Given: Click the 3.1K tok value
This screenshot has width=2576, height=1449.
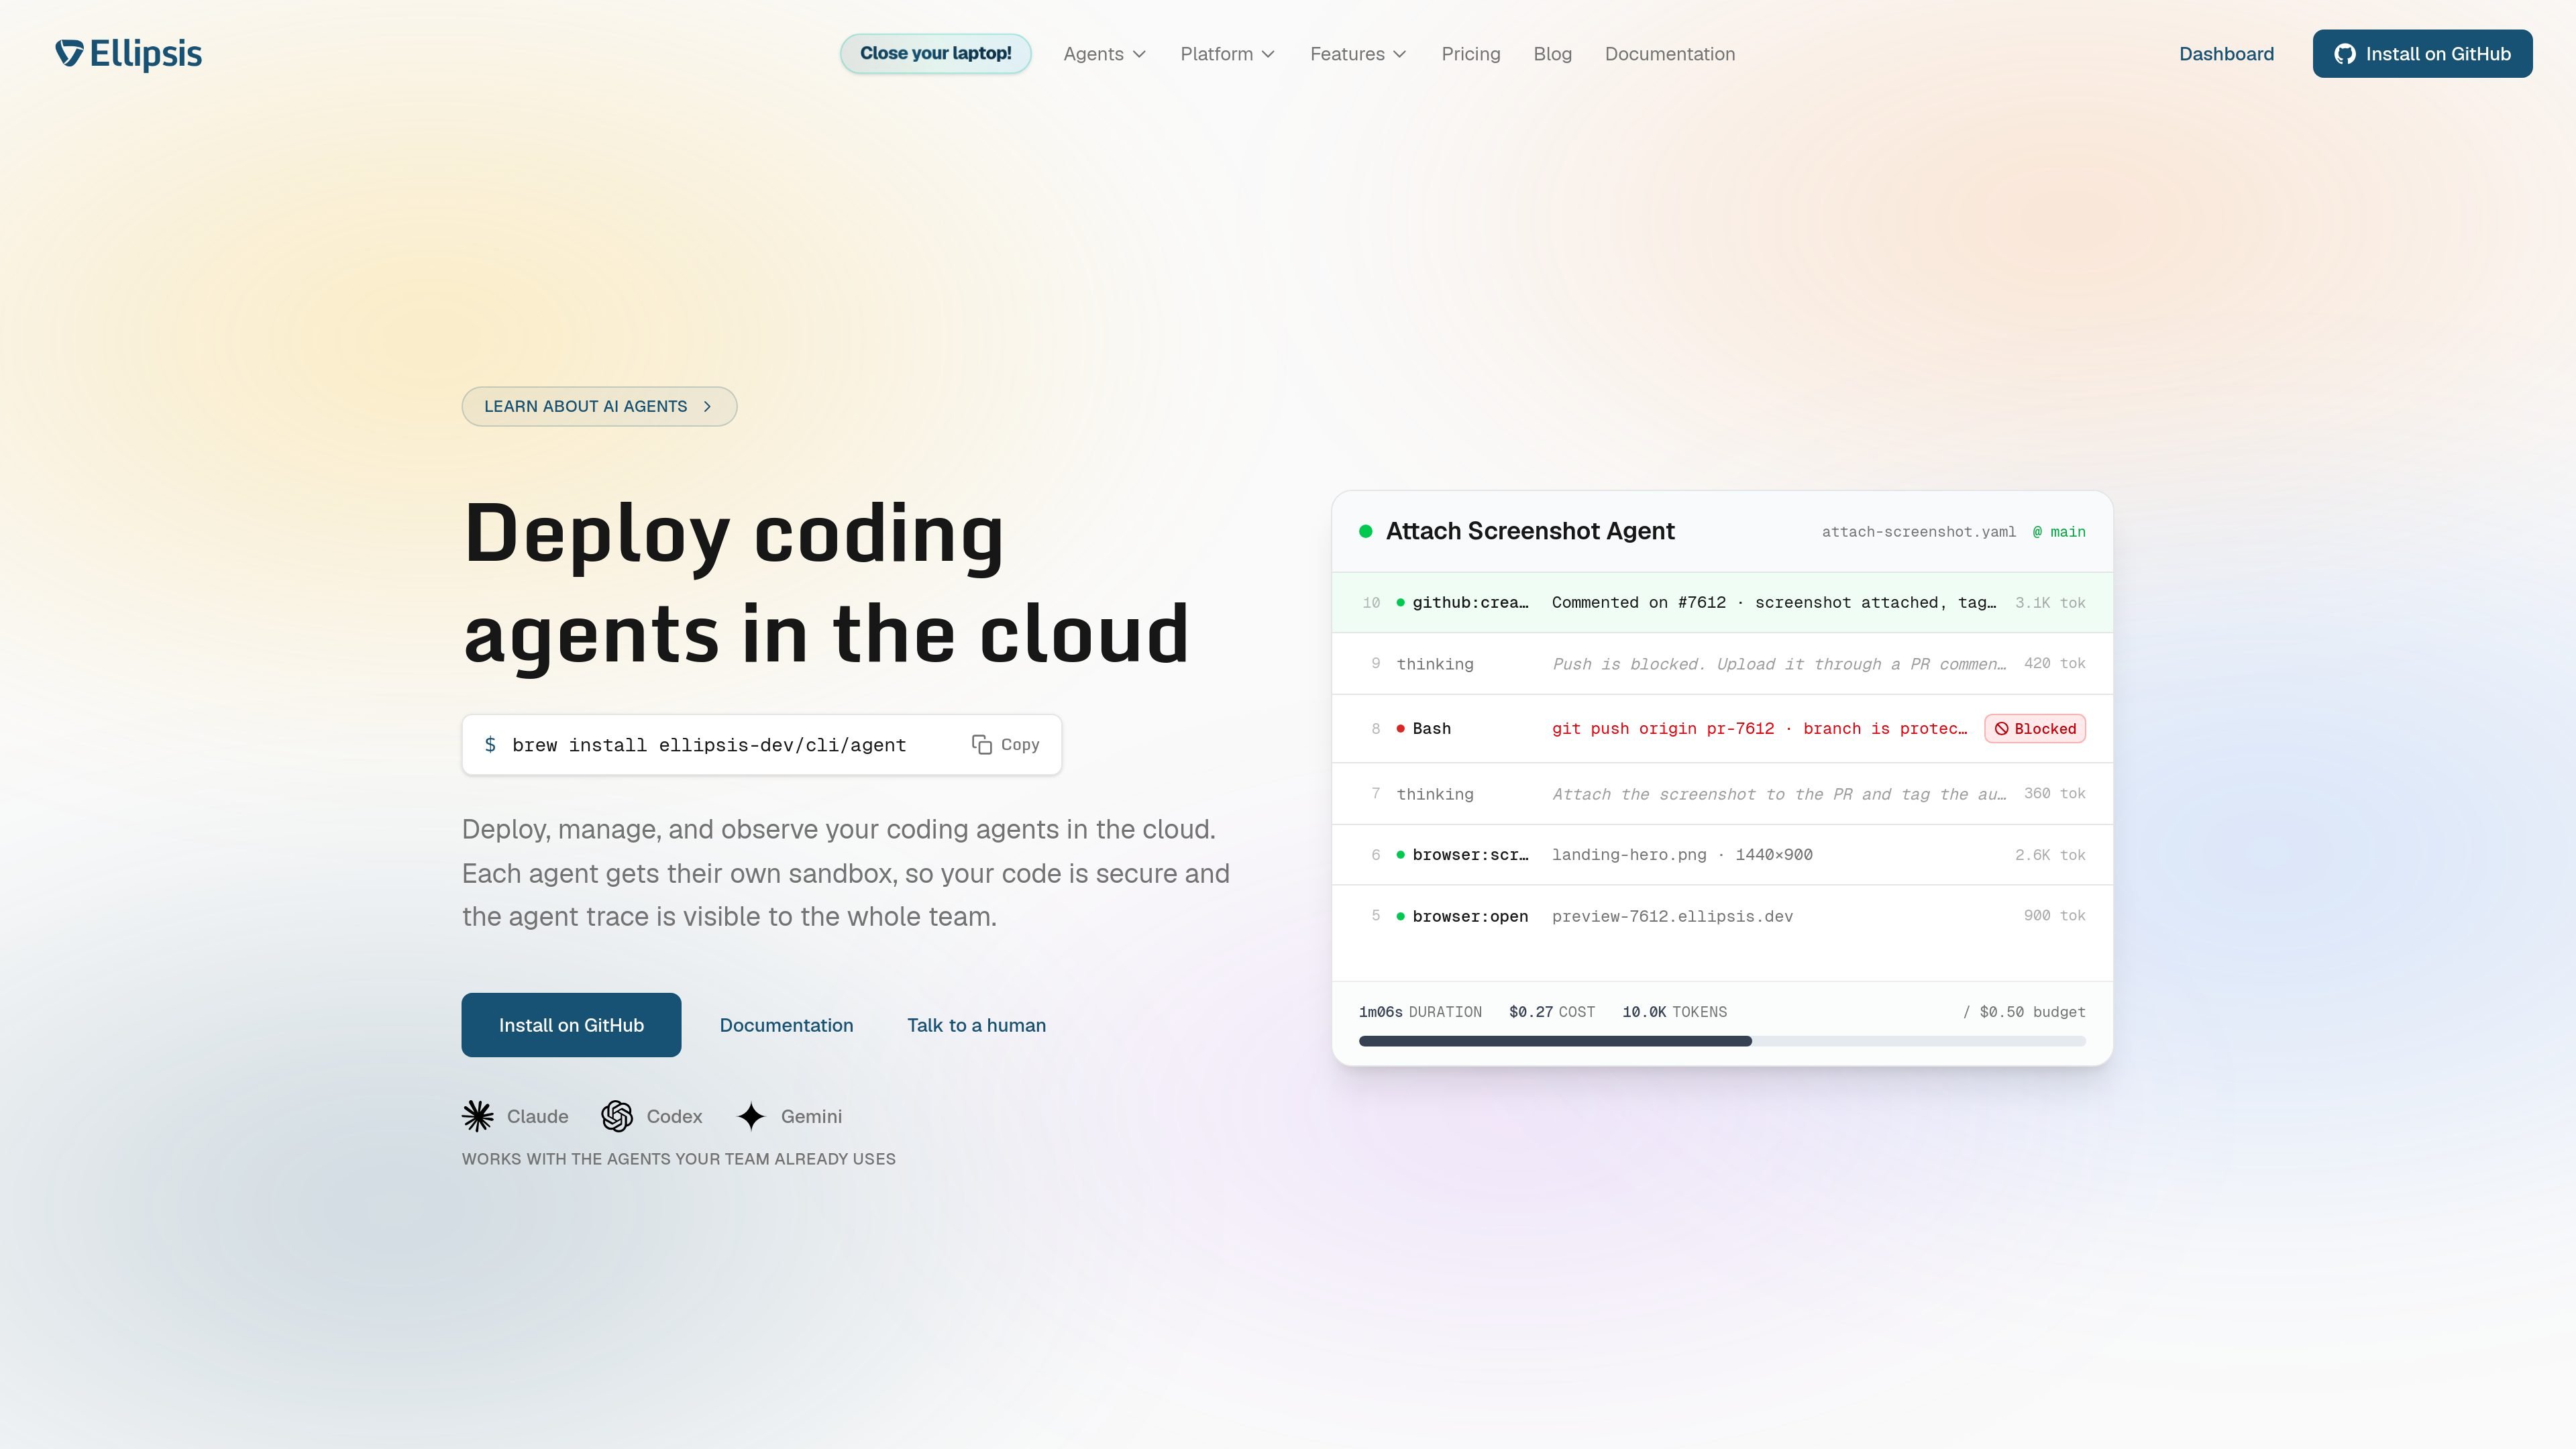Looking at the screenshot, I should coord(2050,603).
